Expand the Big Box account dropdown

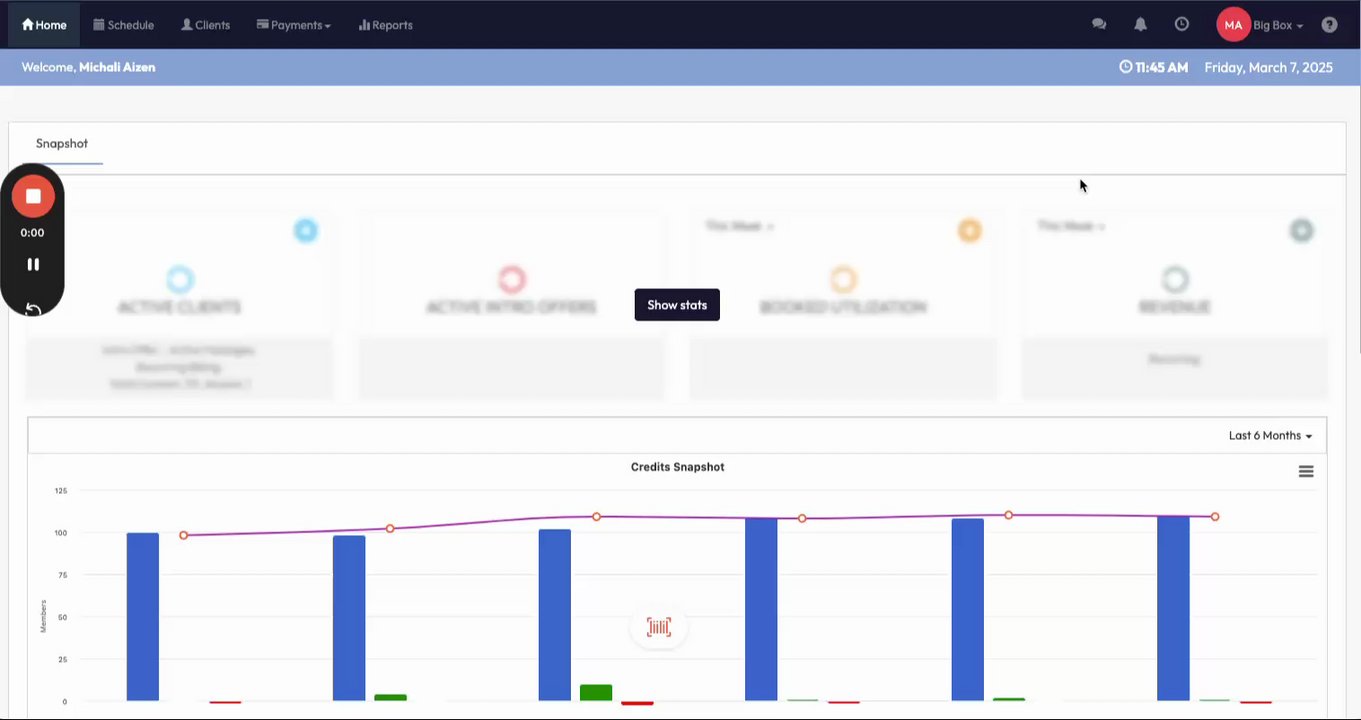1278,25
